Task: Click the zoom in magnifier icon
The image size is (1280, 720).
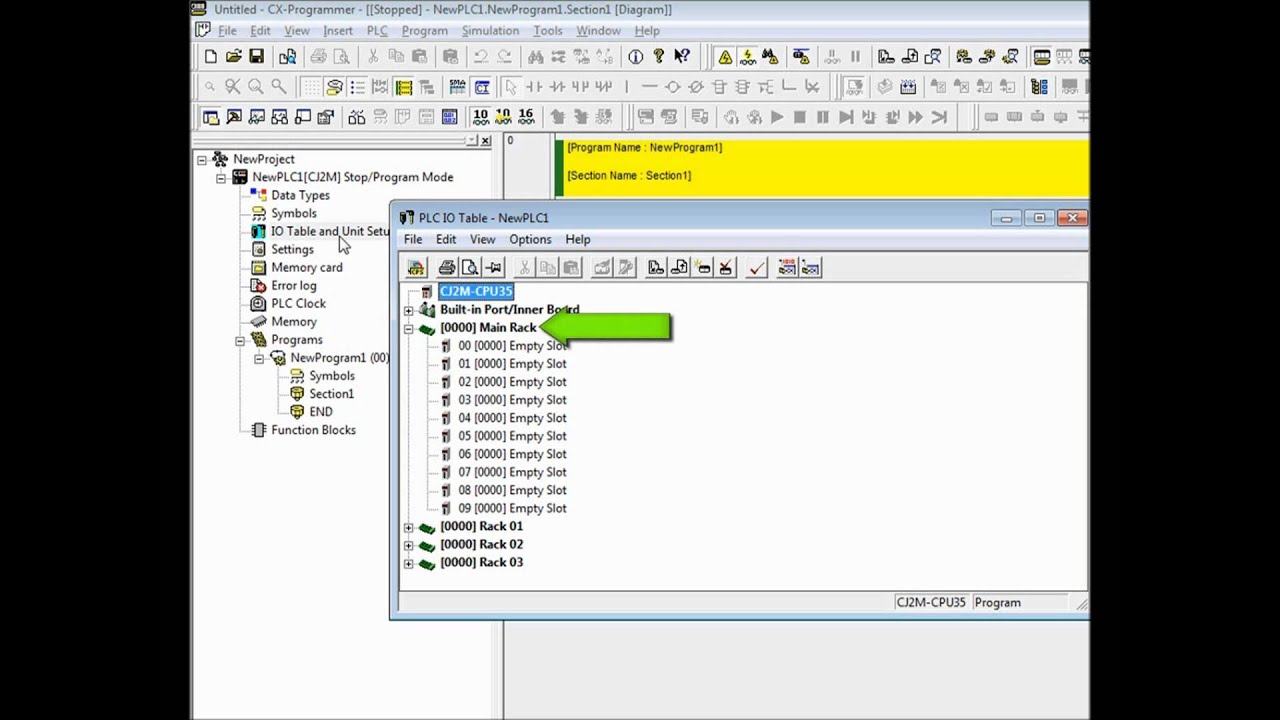Action: coord(279,87)
